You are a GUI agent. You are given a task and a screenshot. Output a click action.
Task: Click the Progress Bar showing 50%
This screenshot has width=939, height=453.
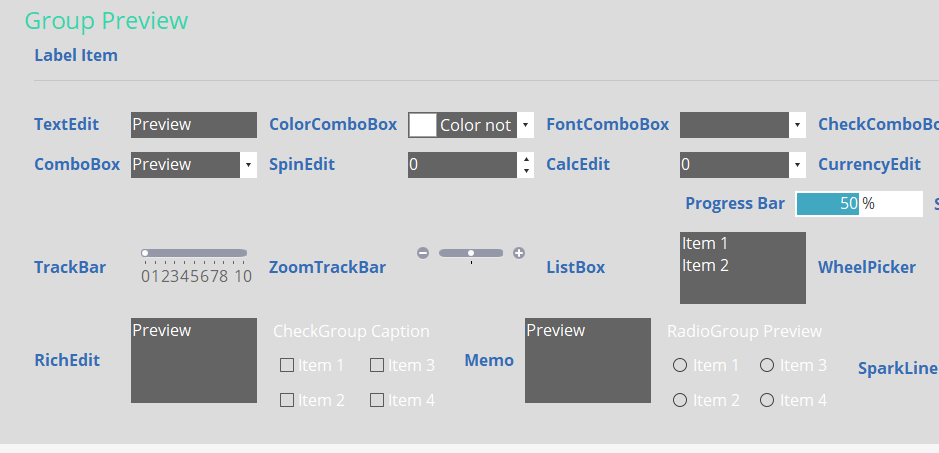coord(859,204)
